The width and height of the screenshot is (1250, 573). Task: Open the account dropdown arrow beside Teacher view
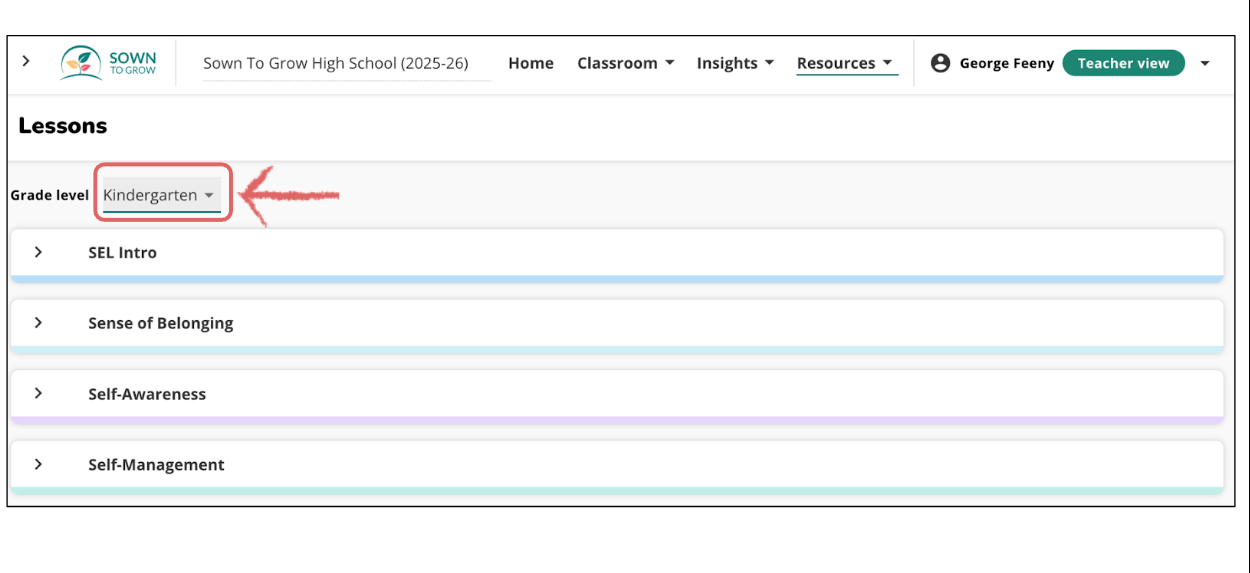(1205, 63)
